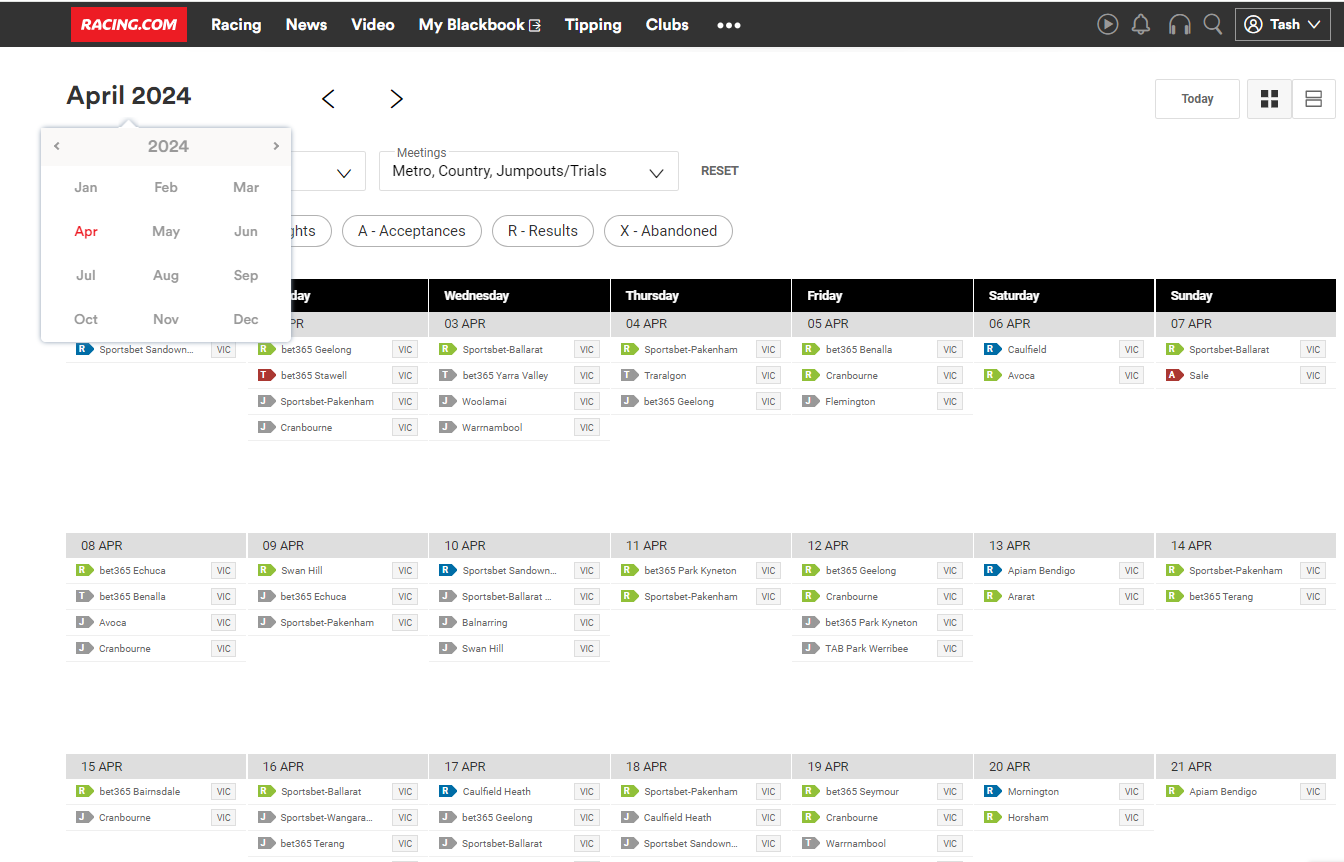Image resolution: width=1344 pixels, height=862 pixels.
Task: Open the notifications bell icon
Action: coord(1140,24)
